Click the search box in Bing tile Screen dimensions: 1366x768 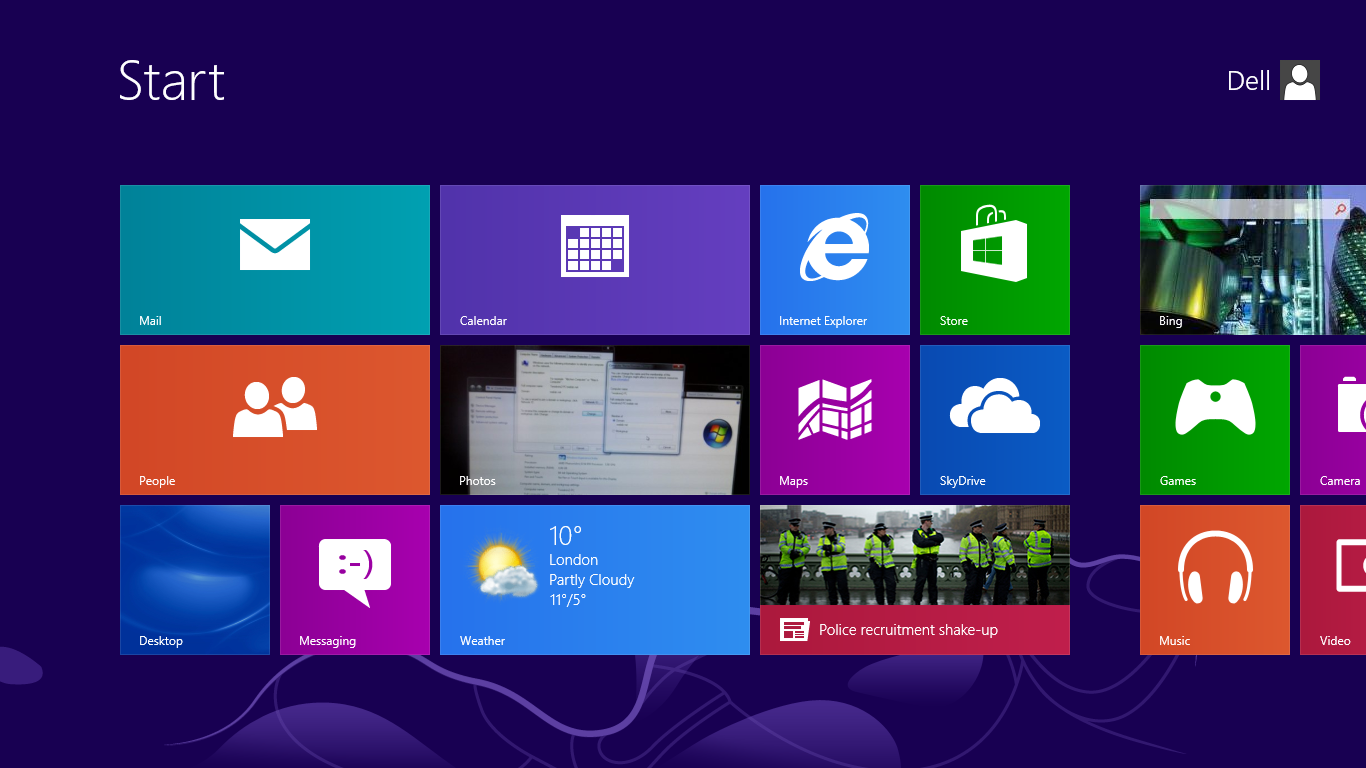tap(1250, 209)
